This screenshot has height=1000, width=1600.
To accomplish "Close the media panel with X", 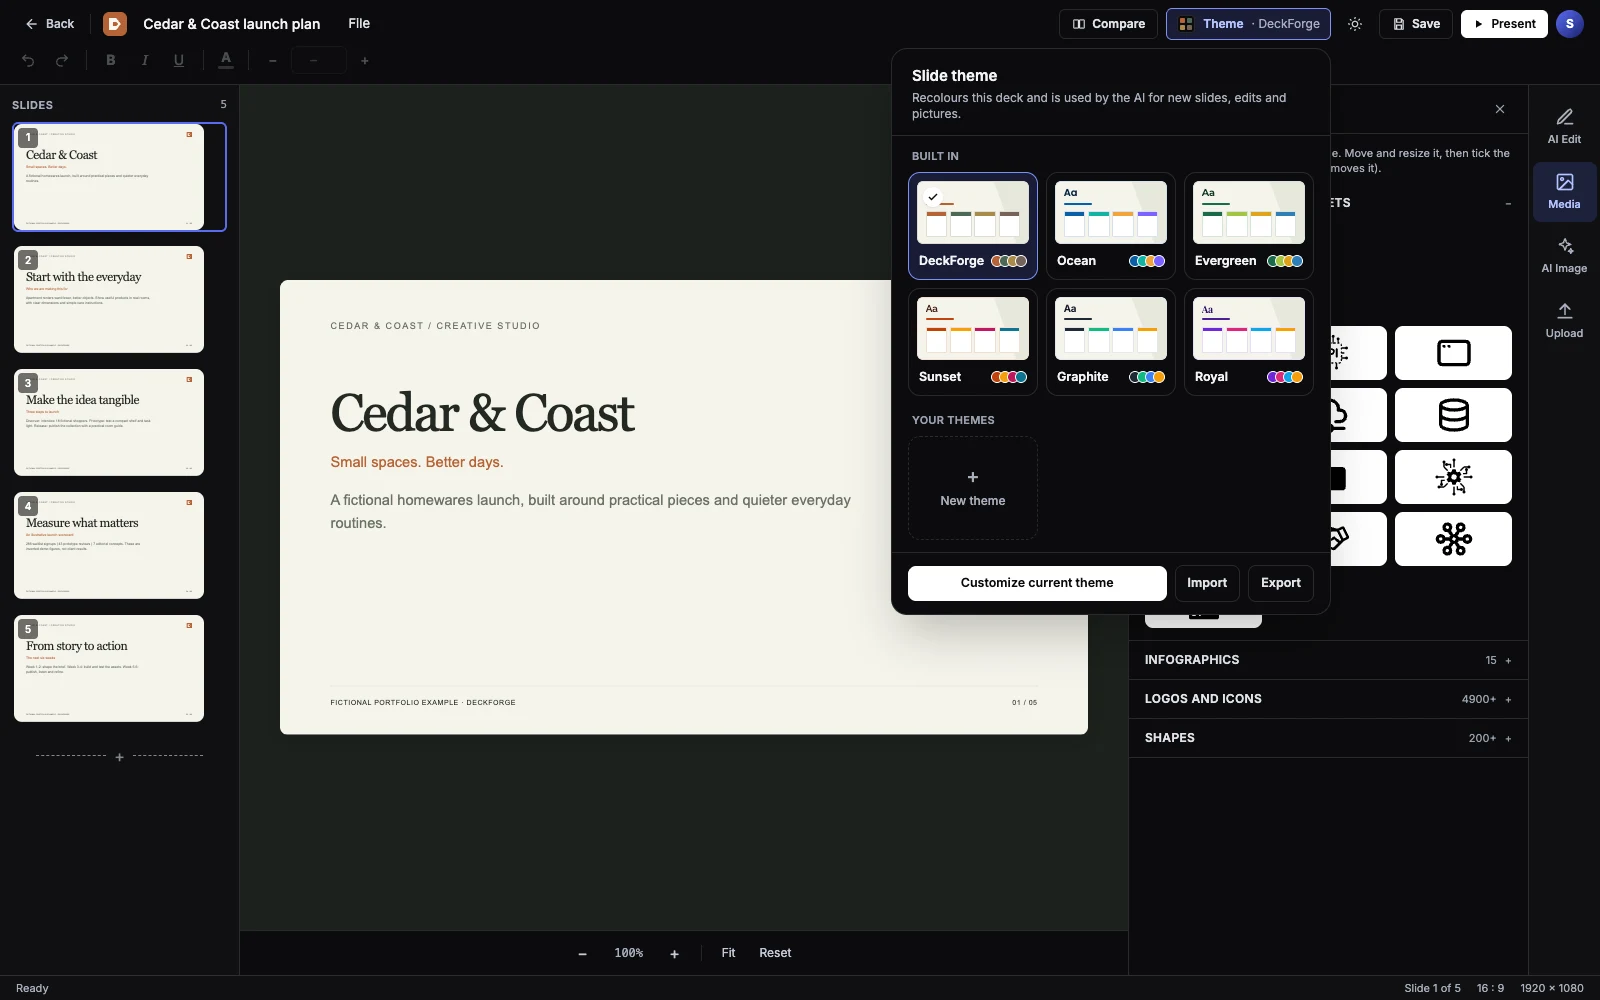I will click(1500, 109).
